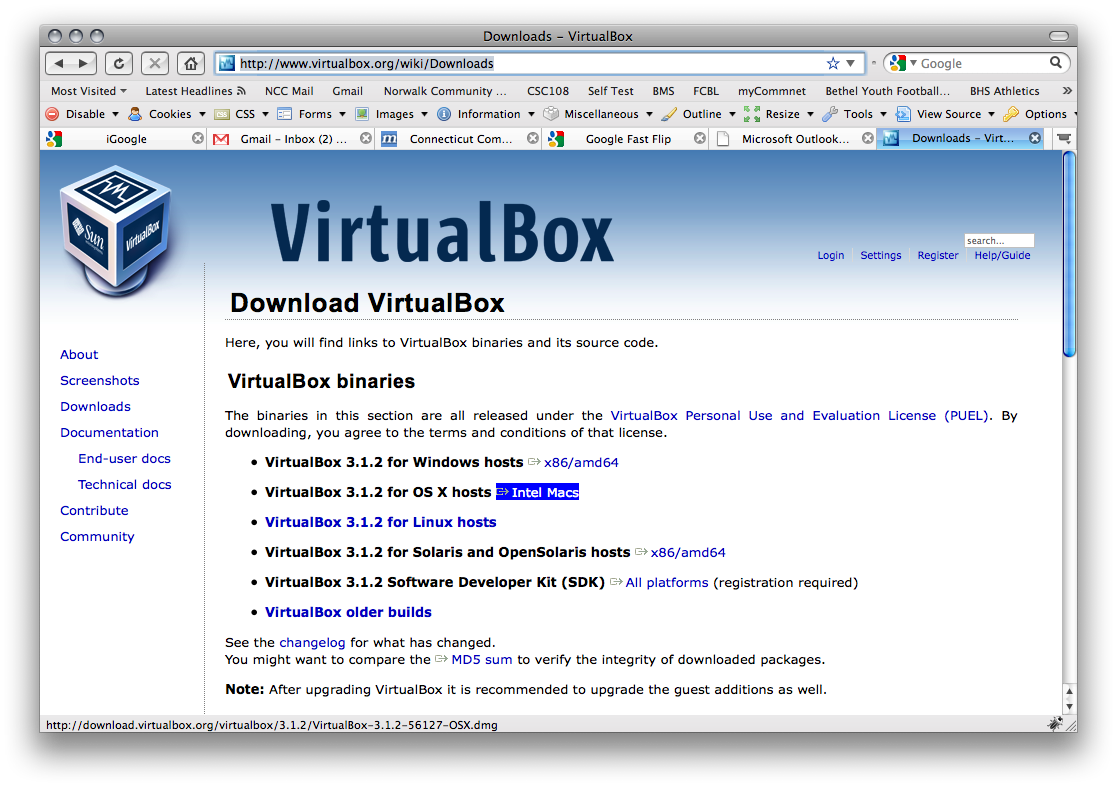
Task: Open the tab list button
Action: coord(1064,138)
